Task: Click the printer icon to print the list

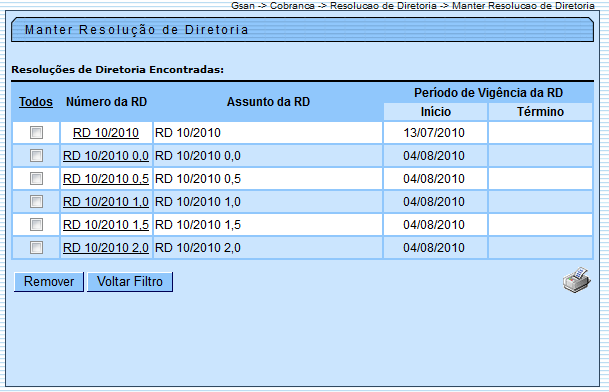Action: click(577, 280)
